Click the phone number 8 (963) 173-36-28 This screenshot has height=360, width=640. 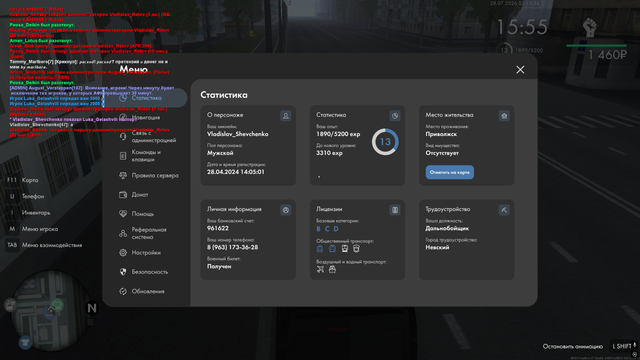point(232,247)
